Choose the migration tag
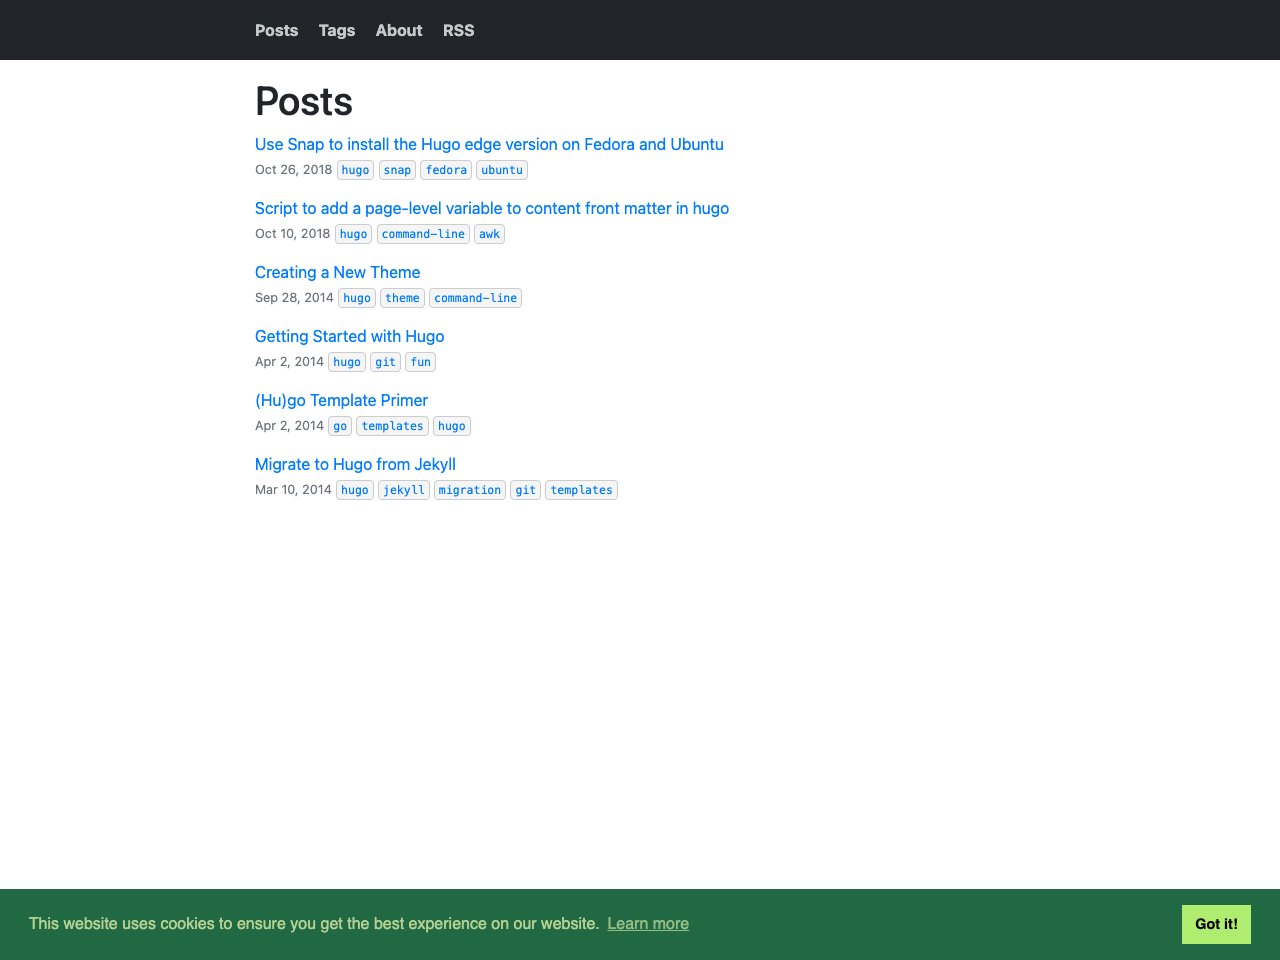 pyautogui.click(x=469, y=490)
